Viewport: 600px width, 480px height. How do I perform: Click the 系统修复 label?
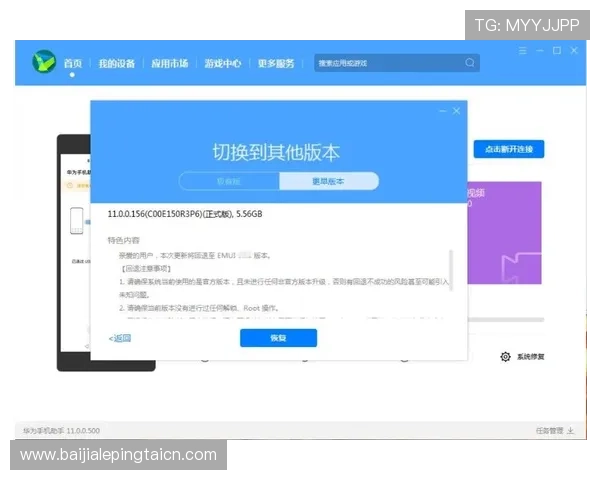(530, 357)
